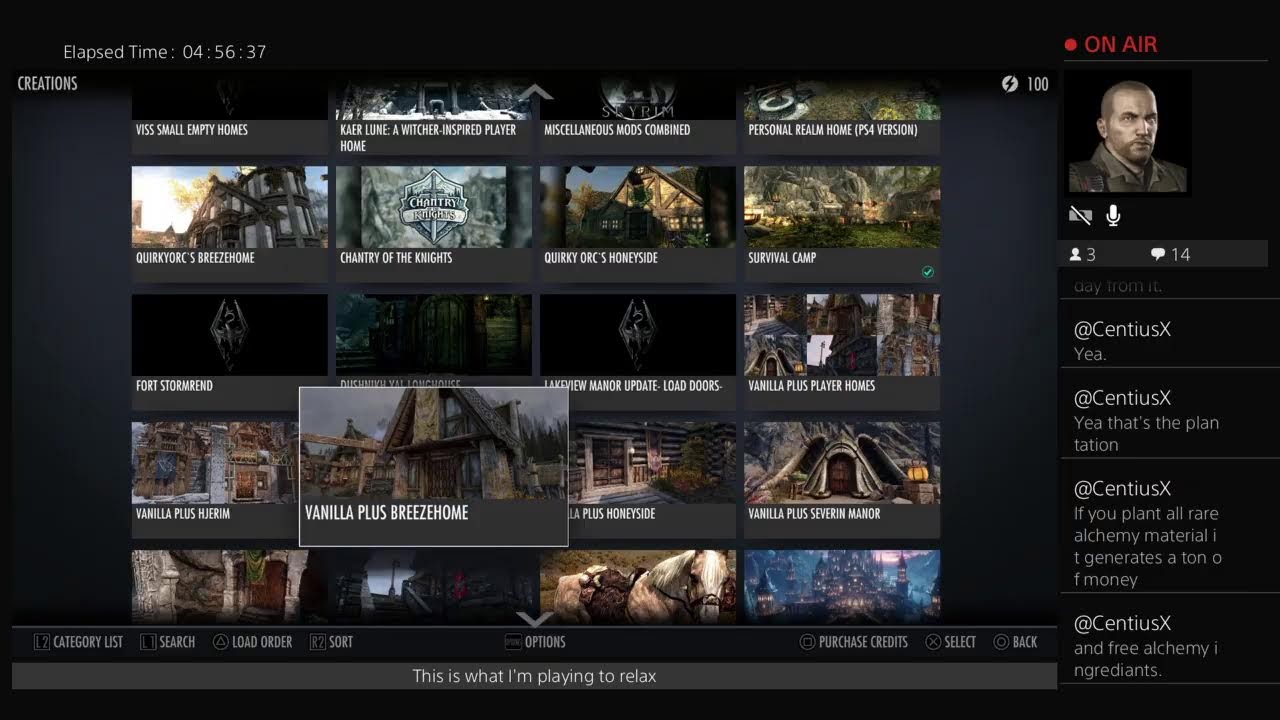Click the cross Select icon
Screen dimensions: 1280x720
point(933,642)
